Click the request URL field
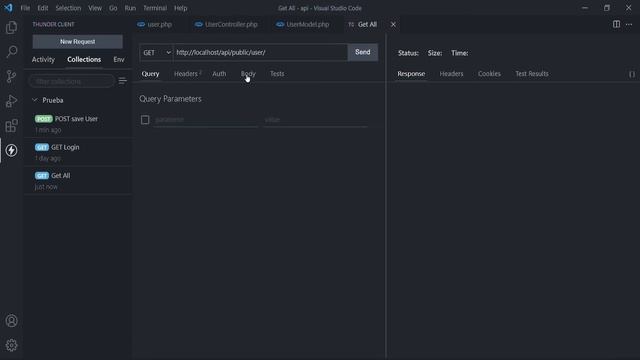This screenshot has height=360, width=640. [x=260, y=53]
